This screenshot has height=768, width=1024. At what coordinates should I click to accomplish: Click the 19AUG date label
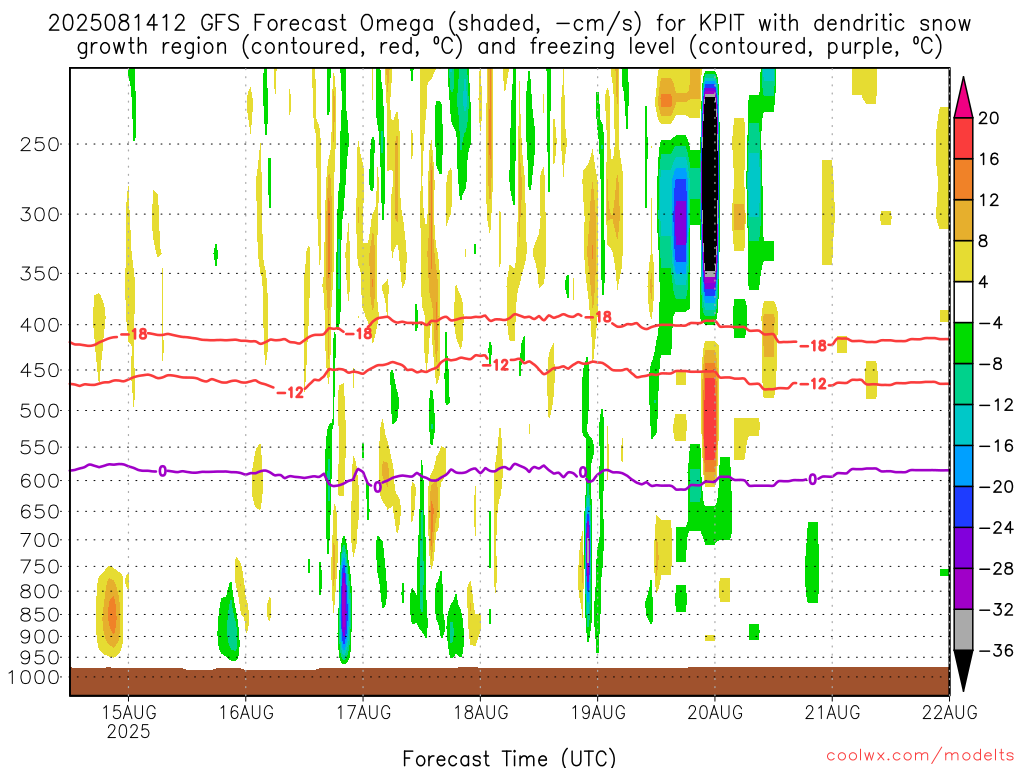[598, 712]
